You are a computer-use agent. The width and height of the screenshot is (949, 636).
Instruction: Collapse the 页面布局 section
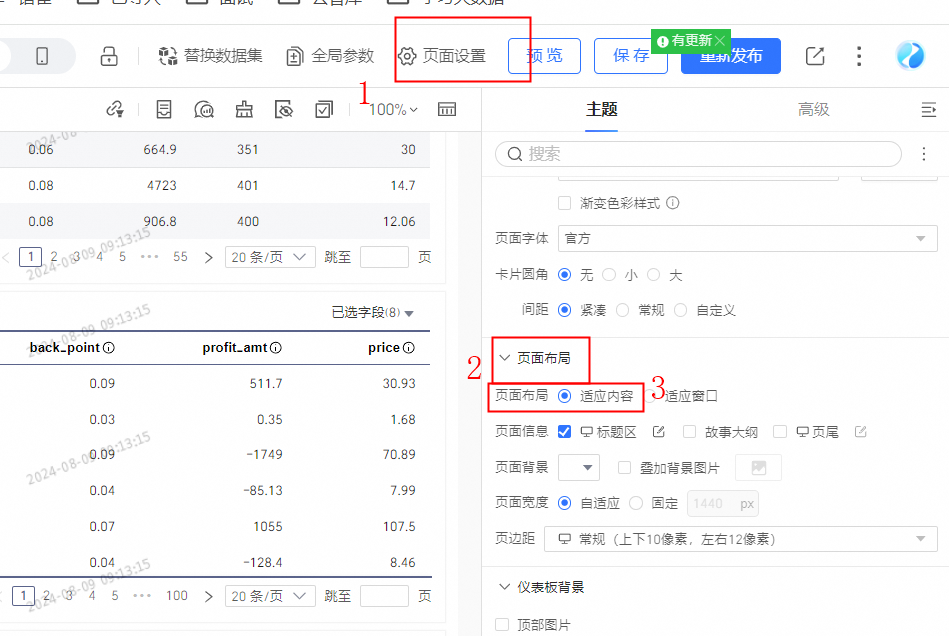point(505,358)
